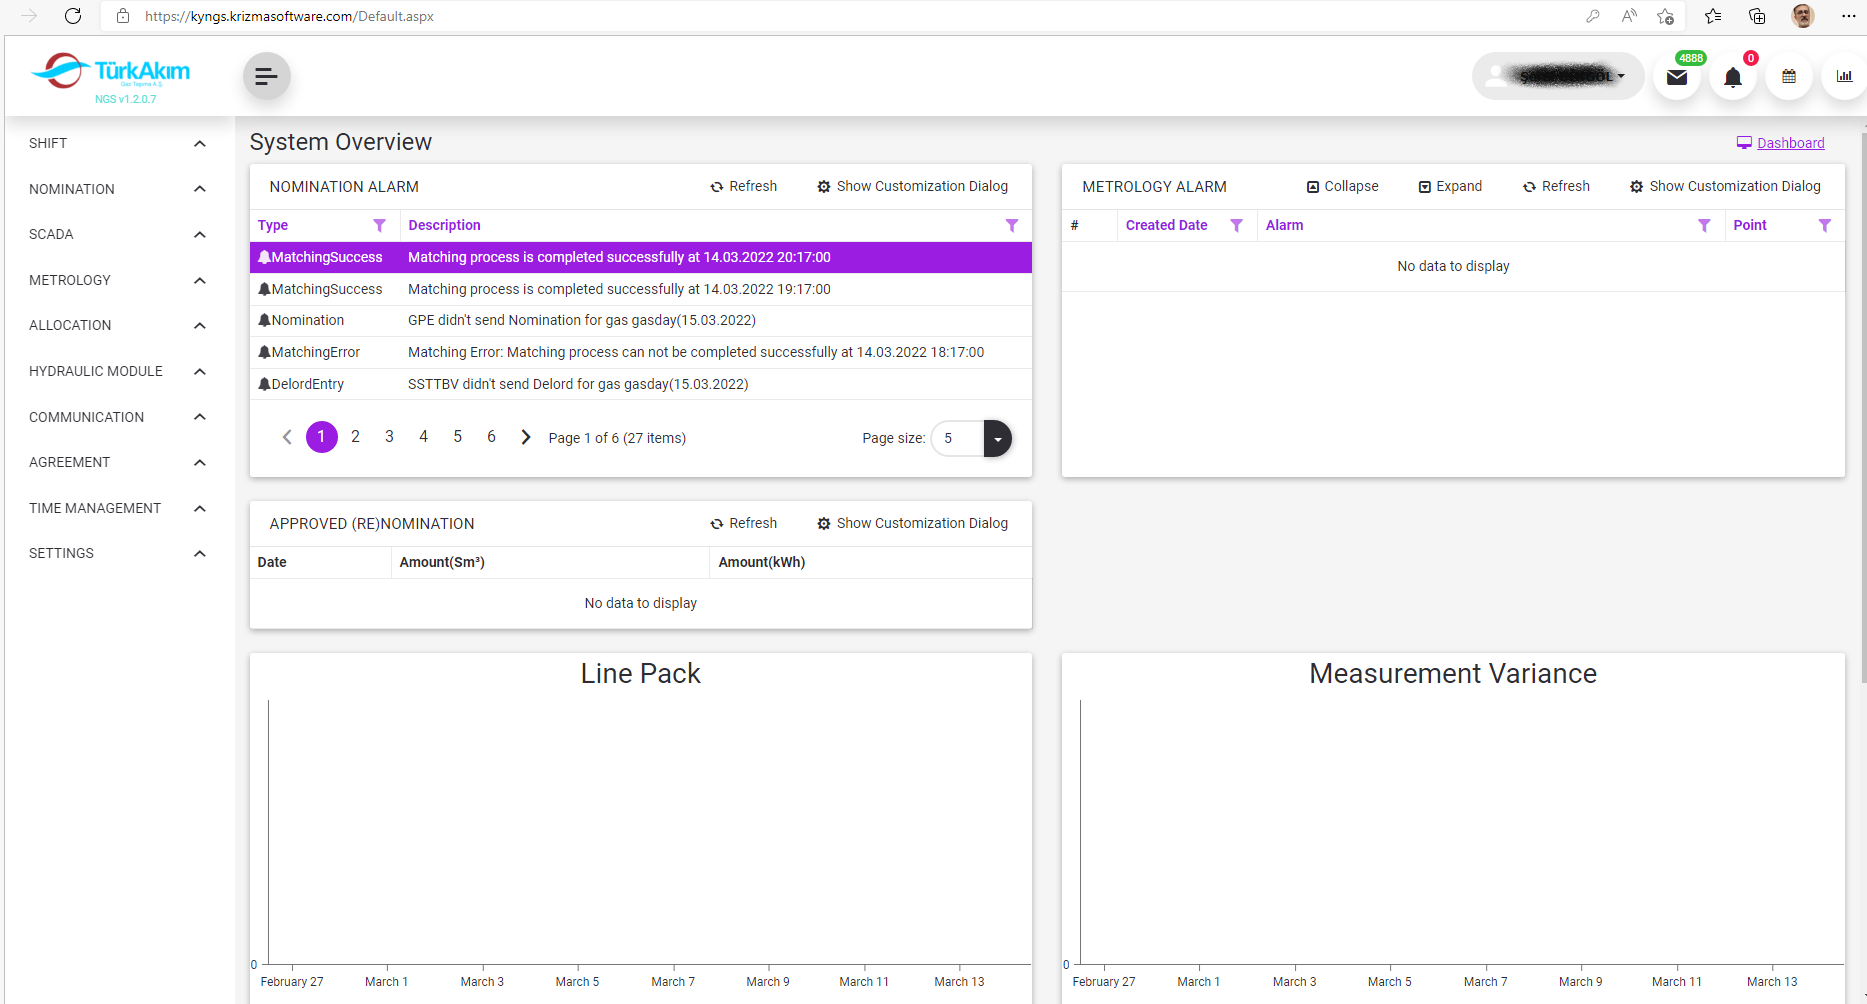1867x1004 pixels.
Task: Filter the Created Date column
Action: tap(1236, 226)
